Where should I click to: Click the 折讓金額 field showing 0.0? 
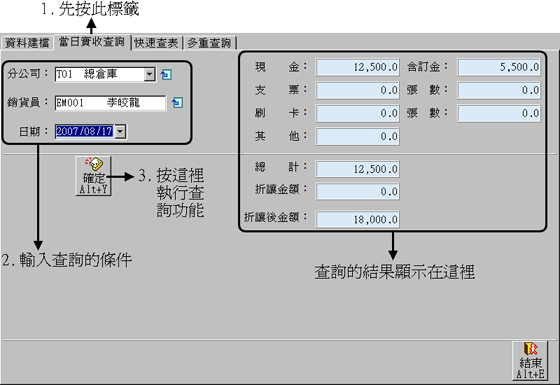click(357, 191)
